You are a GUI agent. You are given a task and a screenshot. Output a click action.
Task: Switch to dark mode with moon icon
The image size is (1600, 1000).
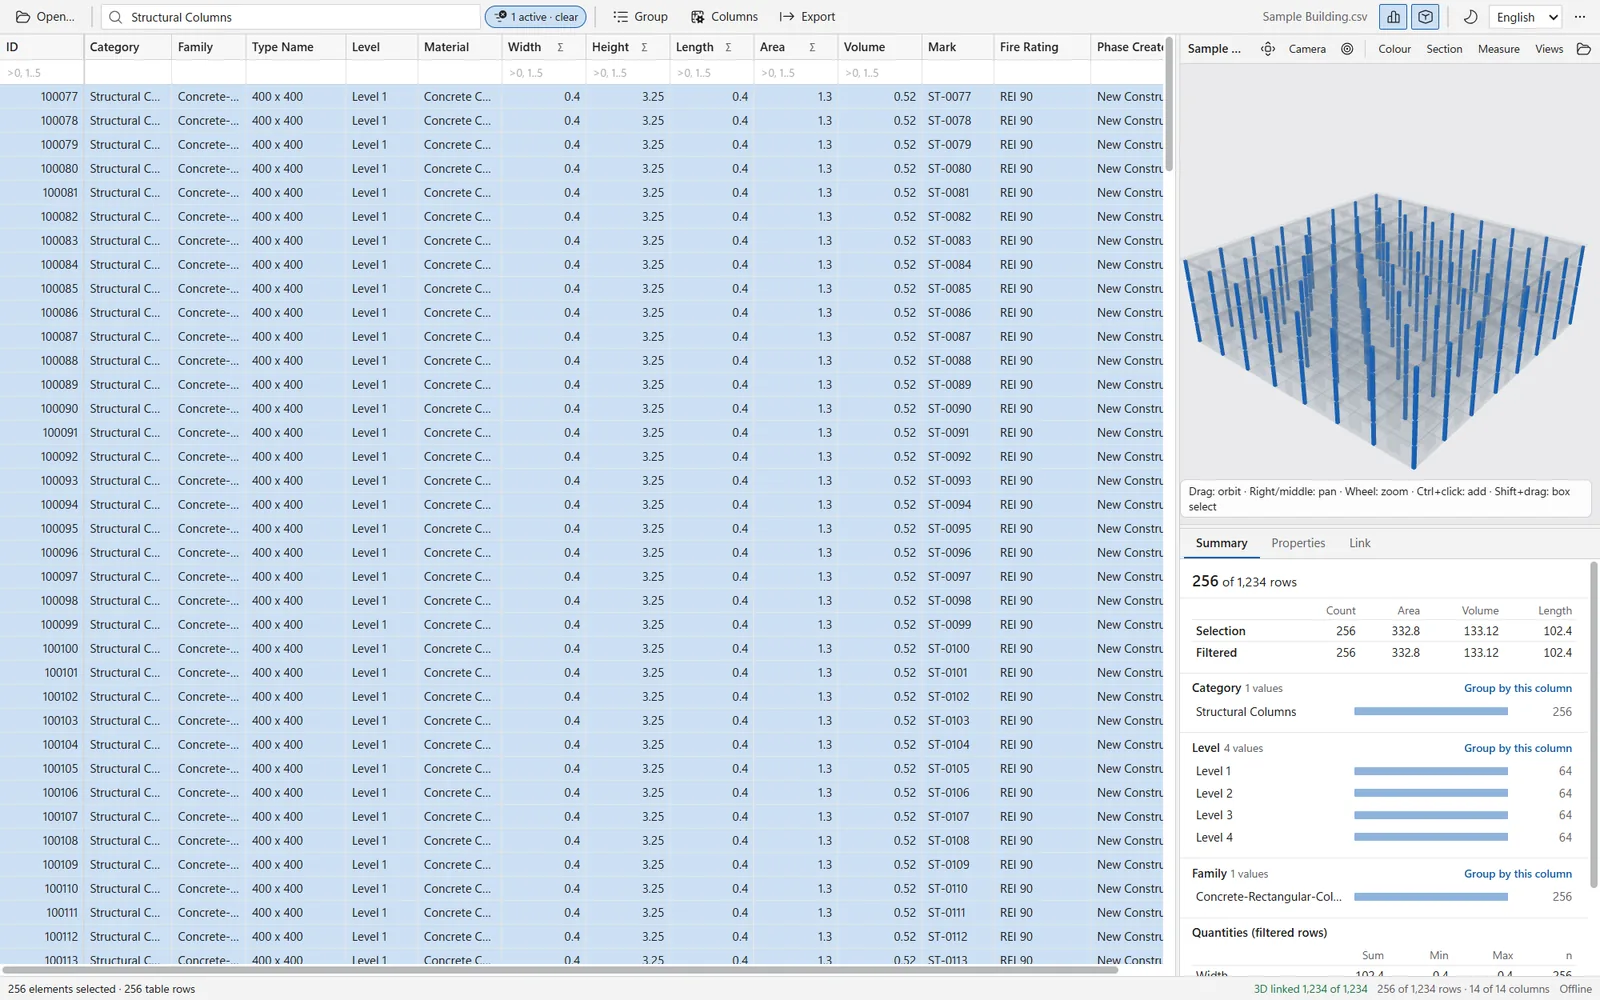point(1470,17)
